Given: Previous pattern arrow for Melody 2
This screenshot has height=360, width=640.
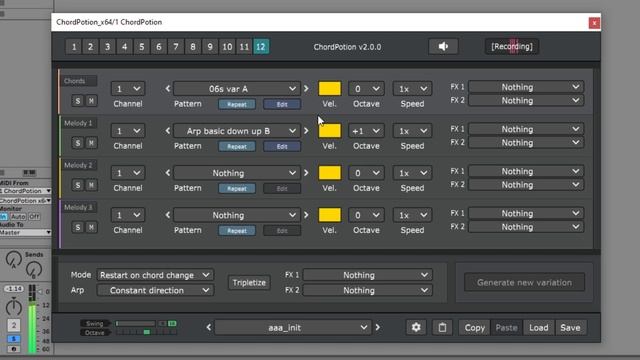Looking at the screenshot, I should [x=168, y=173].
